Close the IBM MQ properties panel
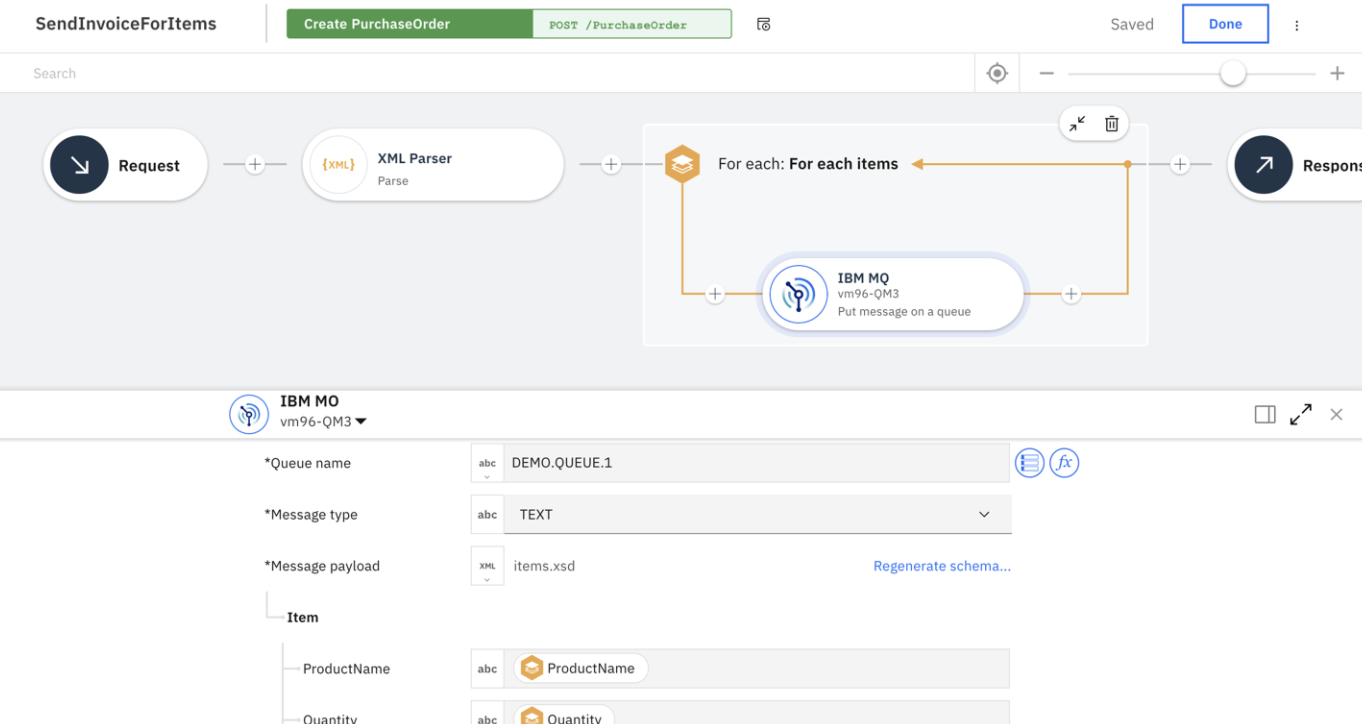 1336,414
